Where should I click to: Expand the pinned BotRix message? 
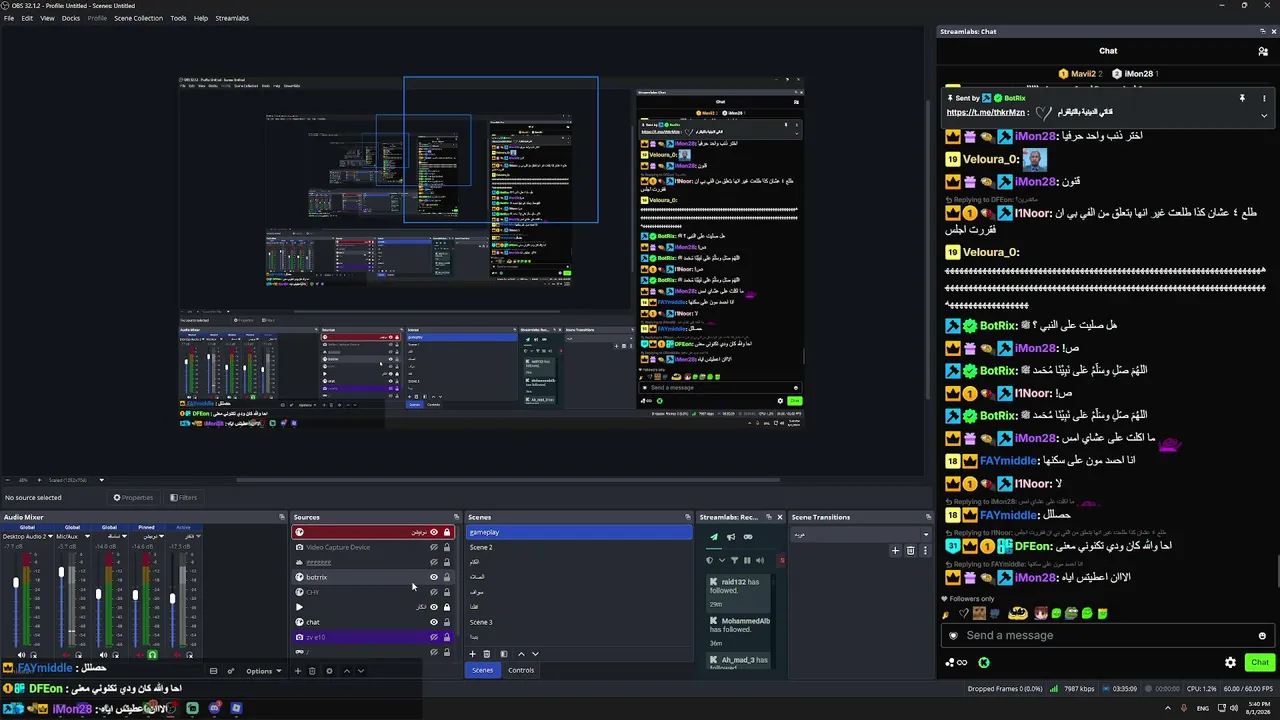[x=1264, y=115]
